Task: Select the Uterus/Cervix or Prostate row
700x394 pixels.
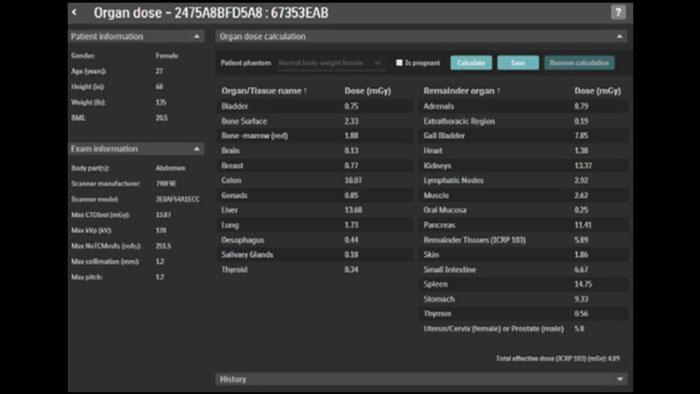Action: pyautogui.click(x=524, y=329)
